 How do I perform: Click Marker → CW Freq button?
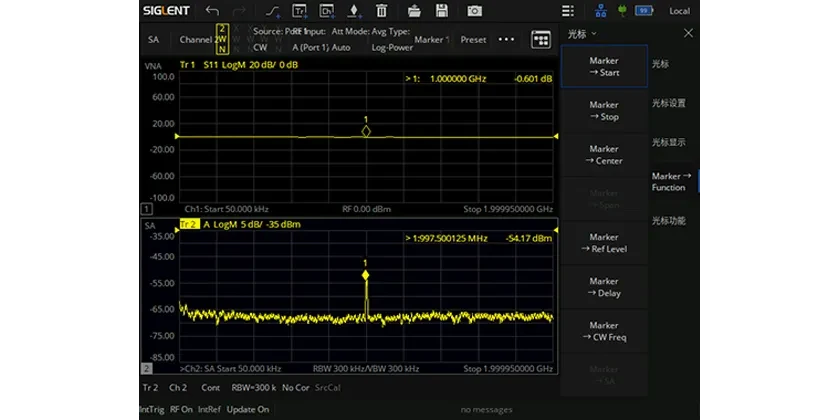pos(604,331)
